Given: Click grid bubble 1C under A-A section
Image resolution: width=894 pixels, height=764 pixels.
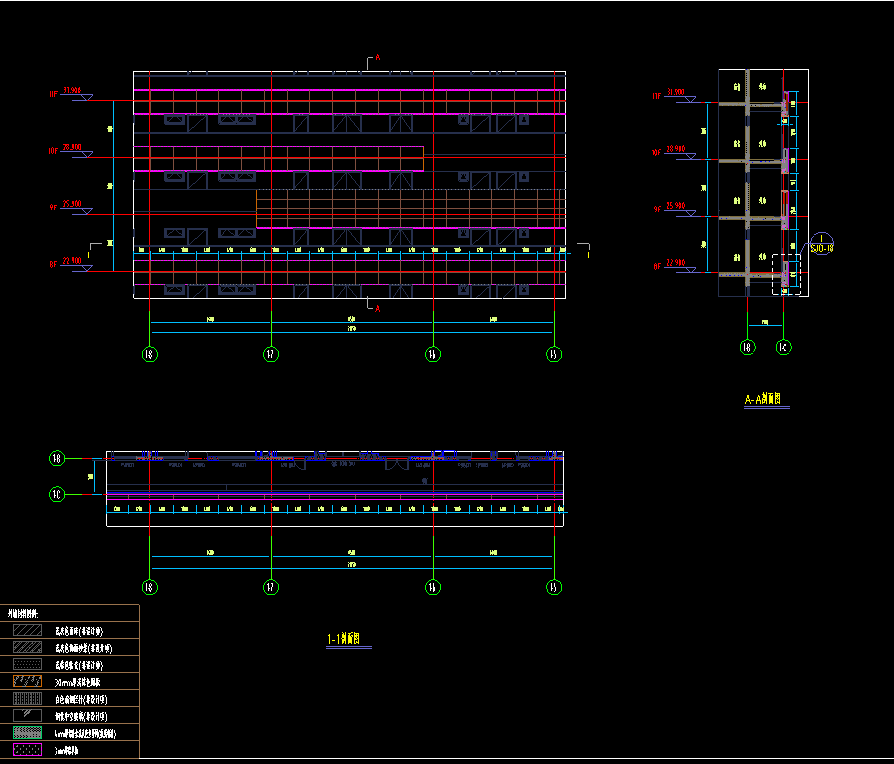Looking at the screenshot, I should 783,347.
